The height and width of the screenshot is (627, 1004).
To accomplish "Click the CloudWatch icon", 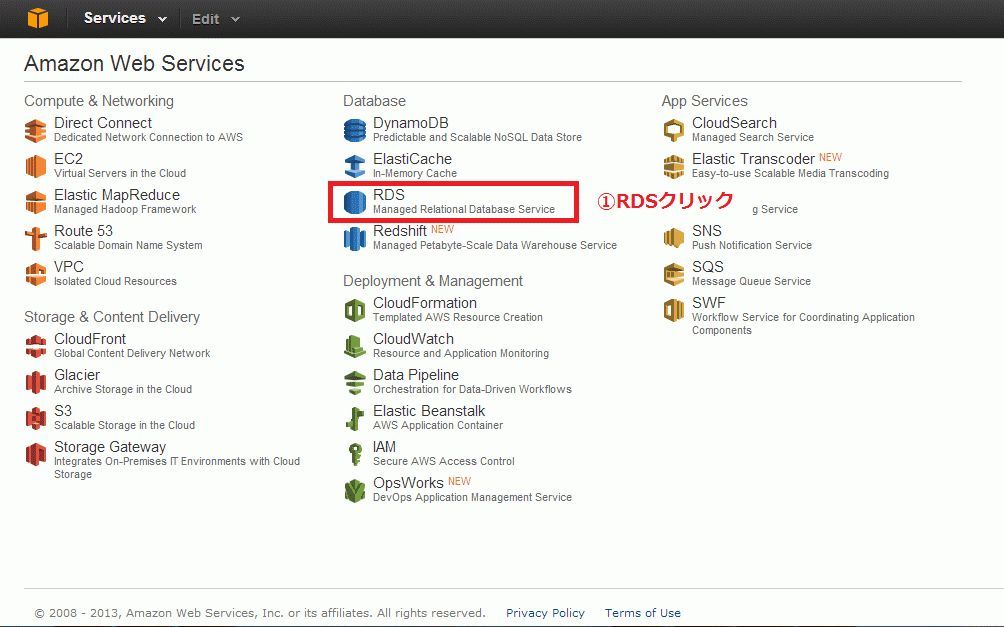I will tap(355, 346).
